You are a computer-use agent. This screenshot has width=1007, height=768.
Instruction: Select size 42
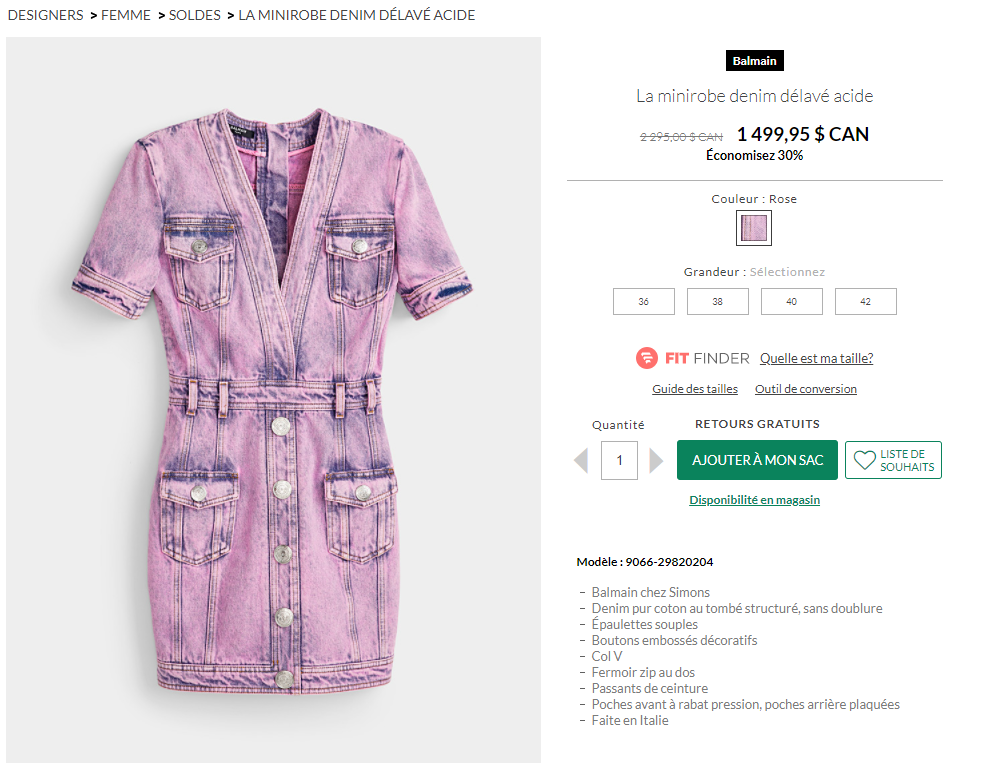[865, 301]
